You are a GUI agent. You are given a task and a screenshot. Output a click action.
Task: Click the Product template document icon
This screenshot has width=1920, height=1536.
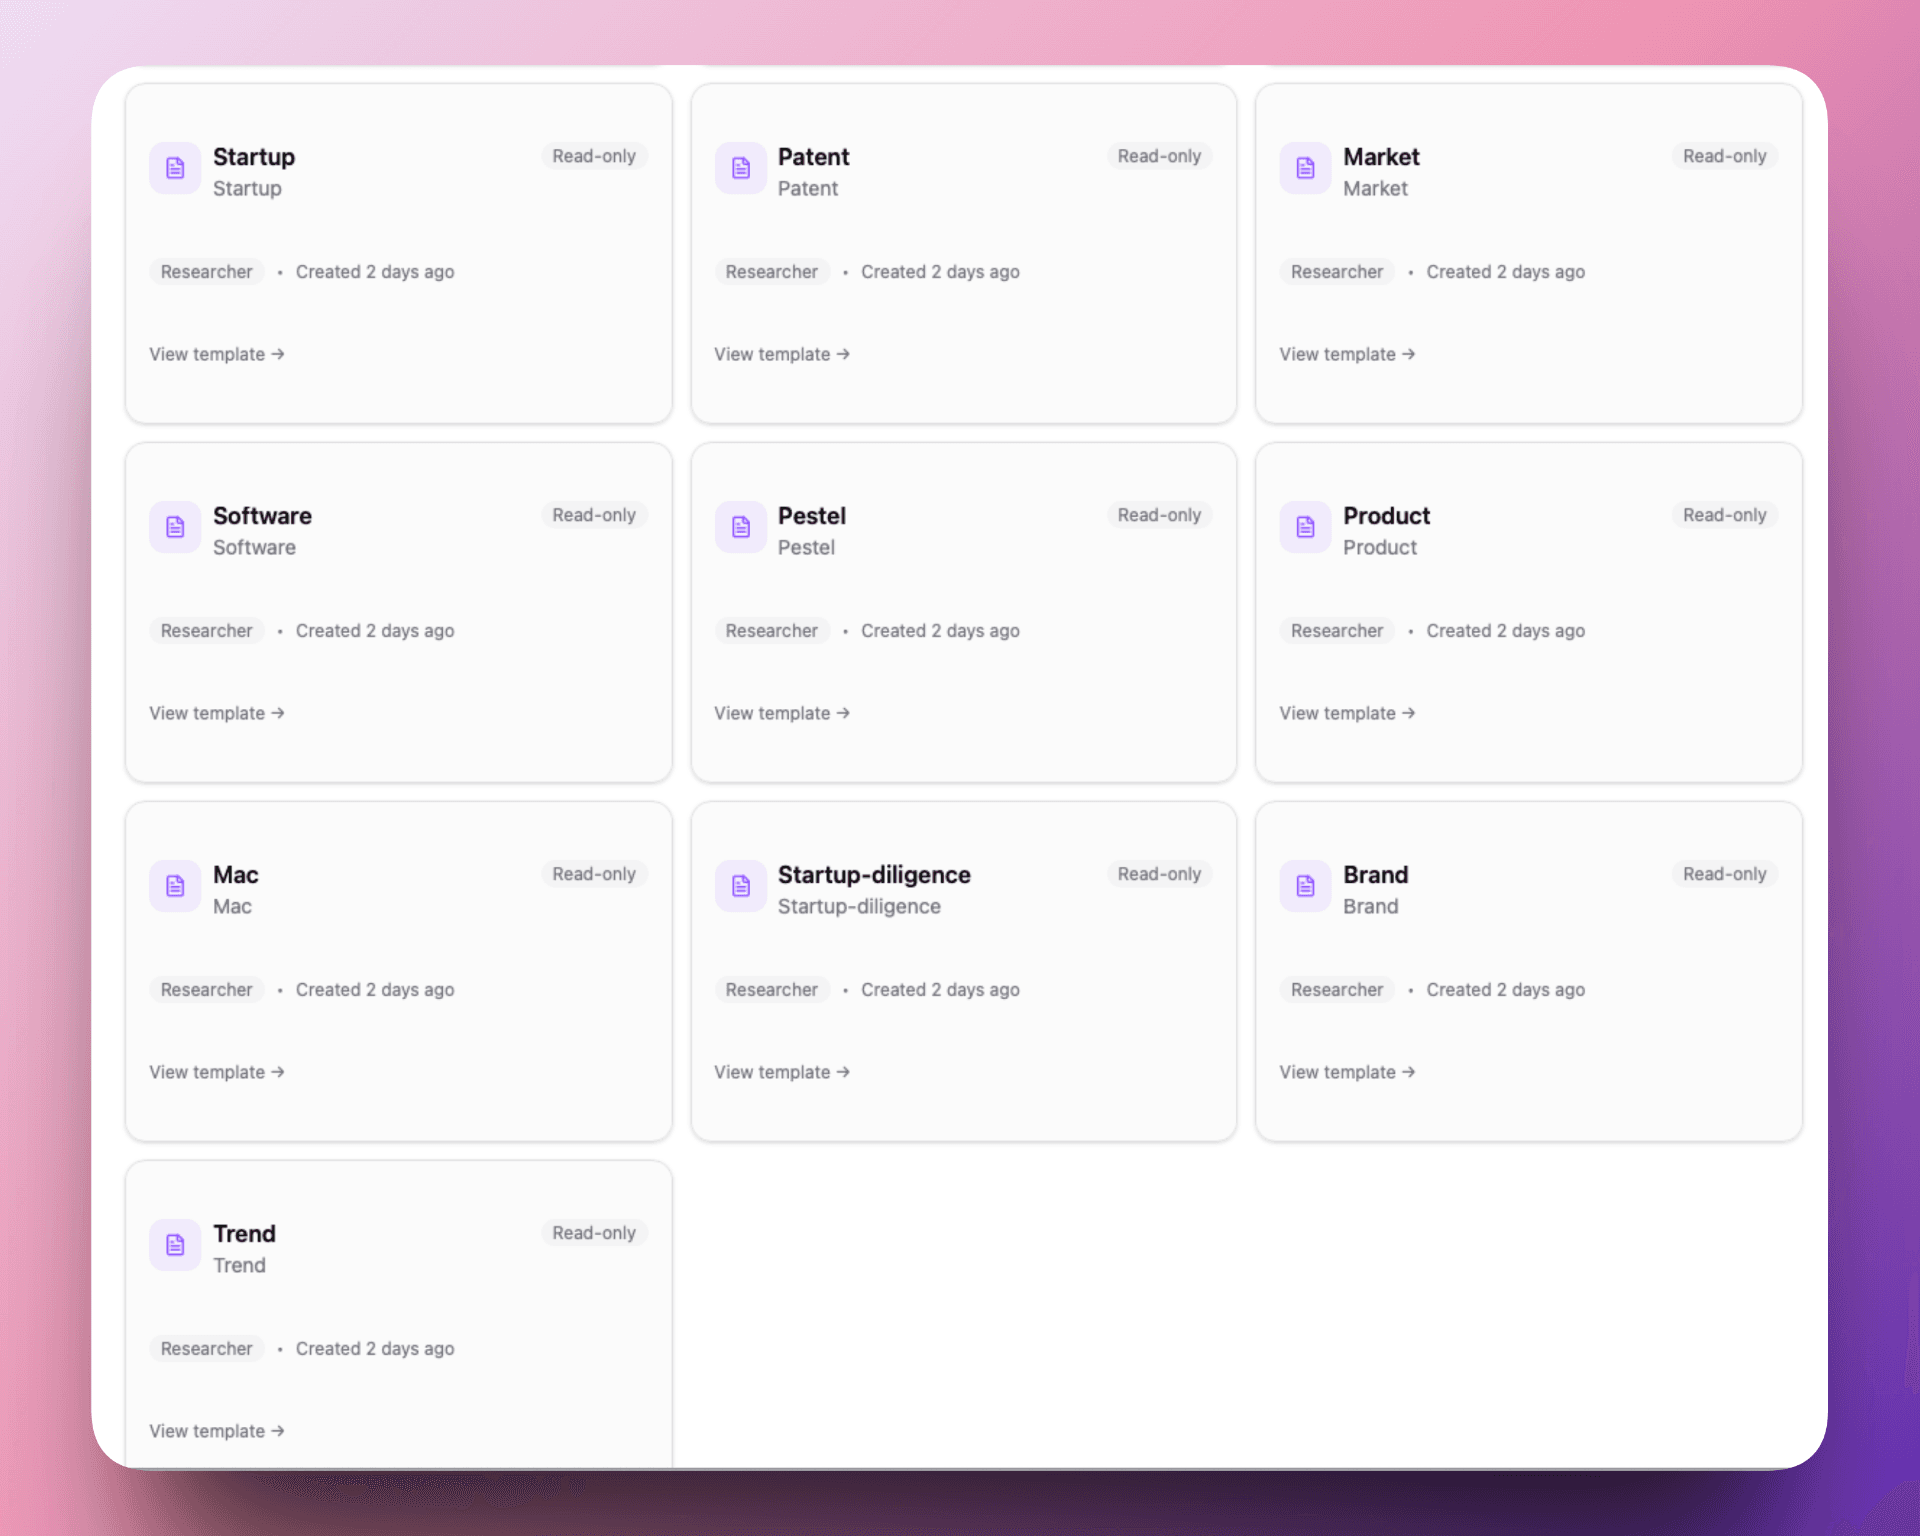(1305, 527)
